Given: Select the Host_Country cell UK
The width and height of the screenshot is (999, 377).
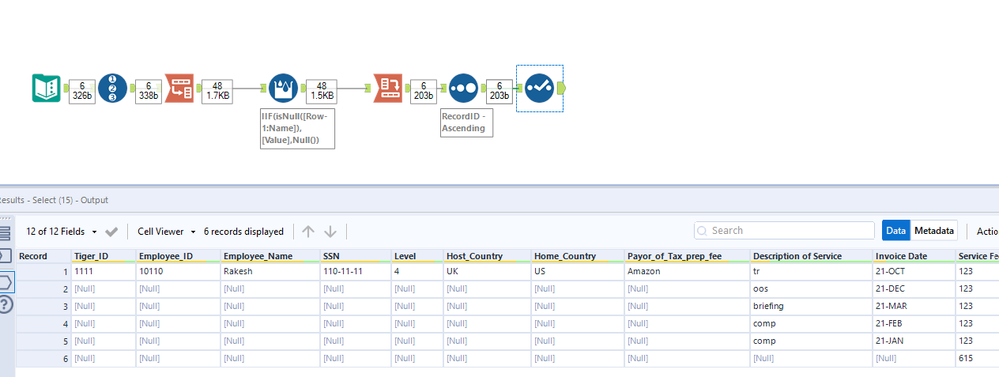Looking at the screenshot, I should click(487, 271).
